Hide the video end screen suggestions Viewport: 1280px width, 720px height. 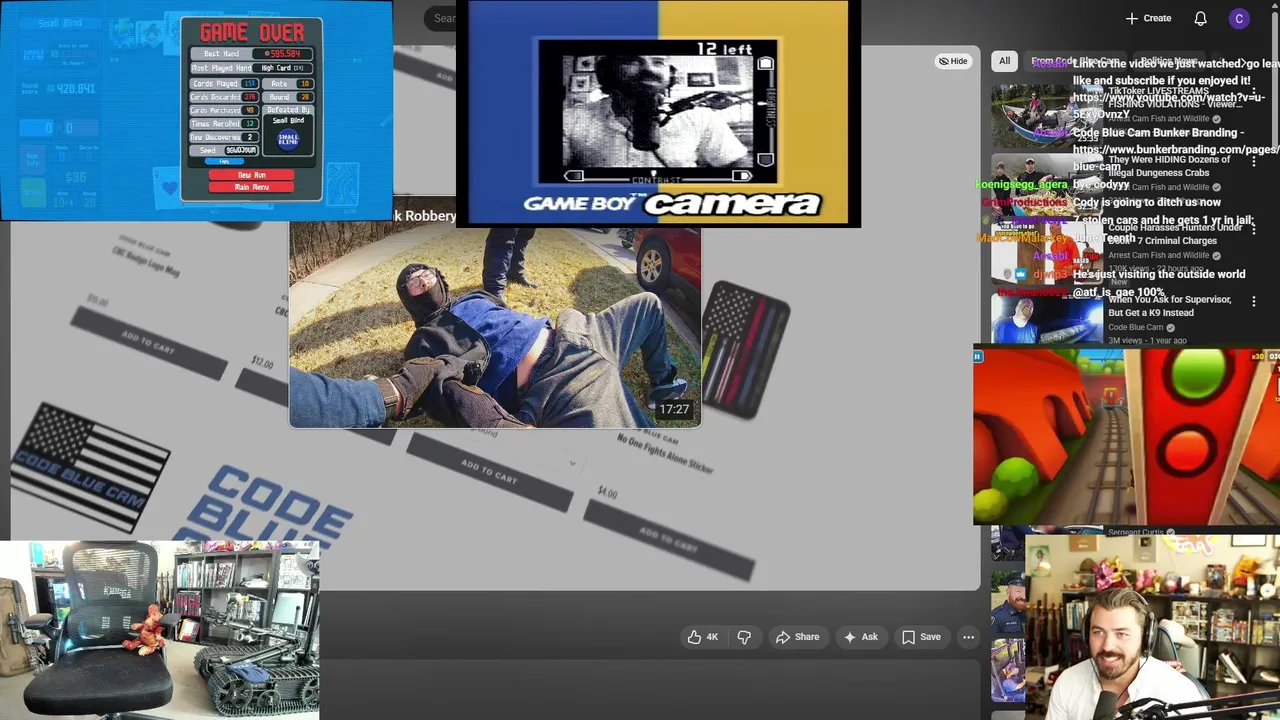coord(952,61)
